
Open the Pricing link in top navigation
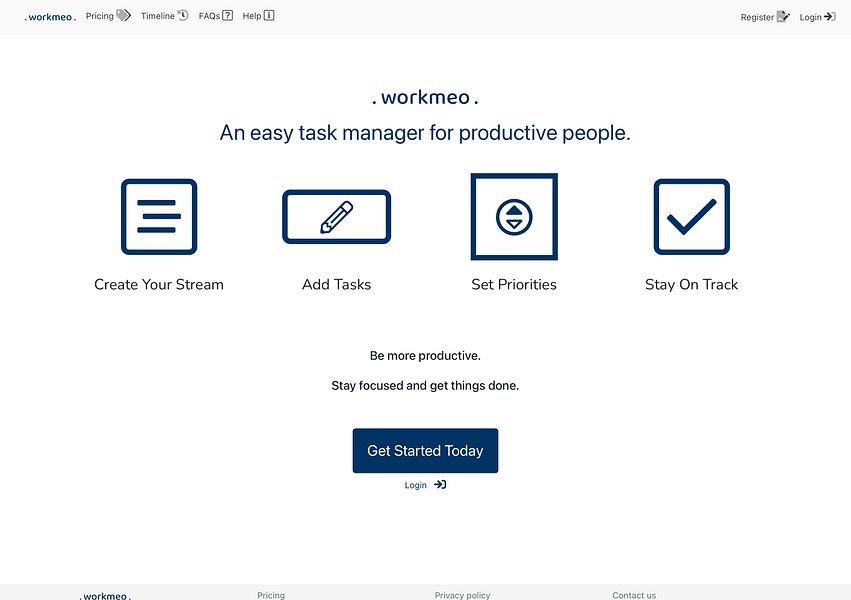[x=100, y=16]
